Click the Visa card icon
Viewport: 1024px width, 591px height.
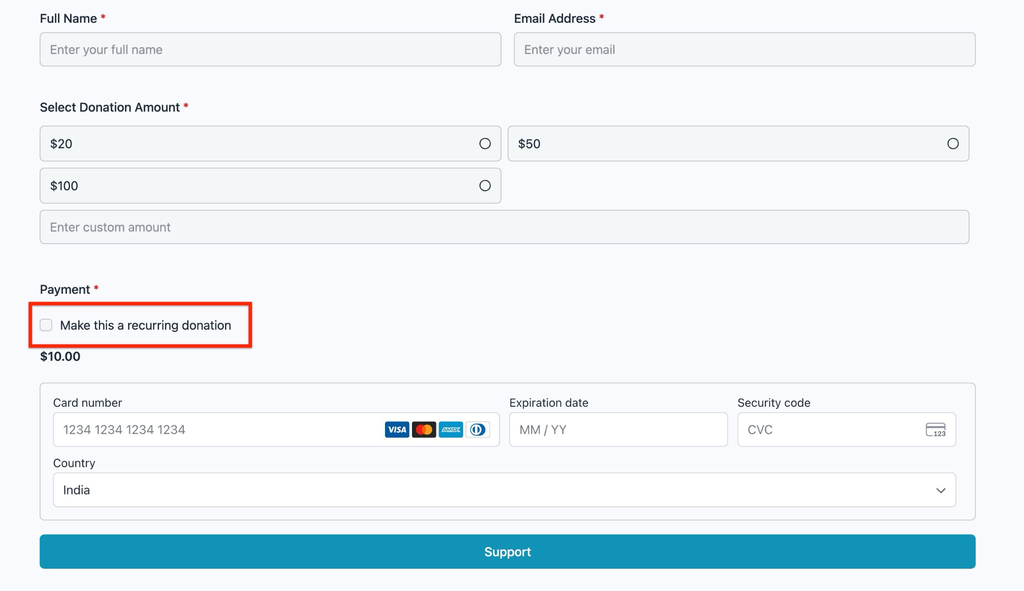coord(397,430)
